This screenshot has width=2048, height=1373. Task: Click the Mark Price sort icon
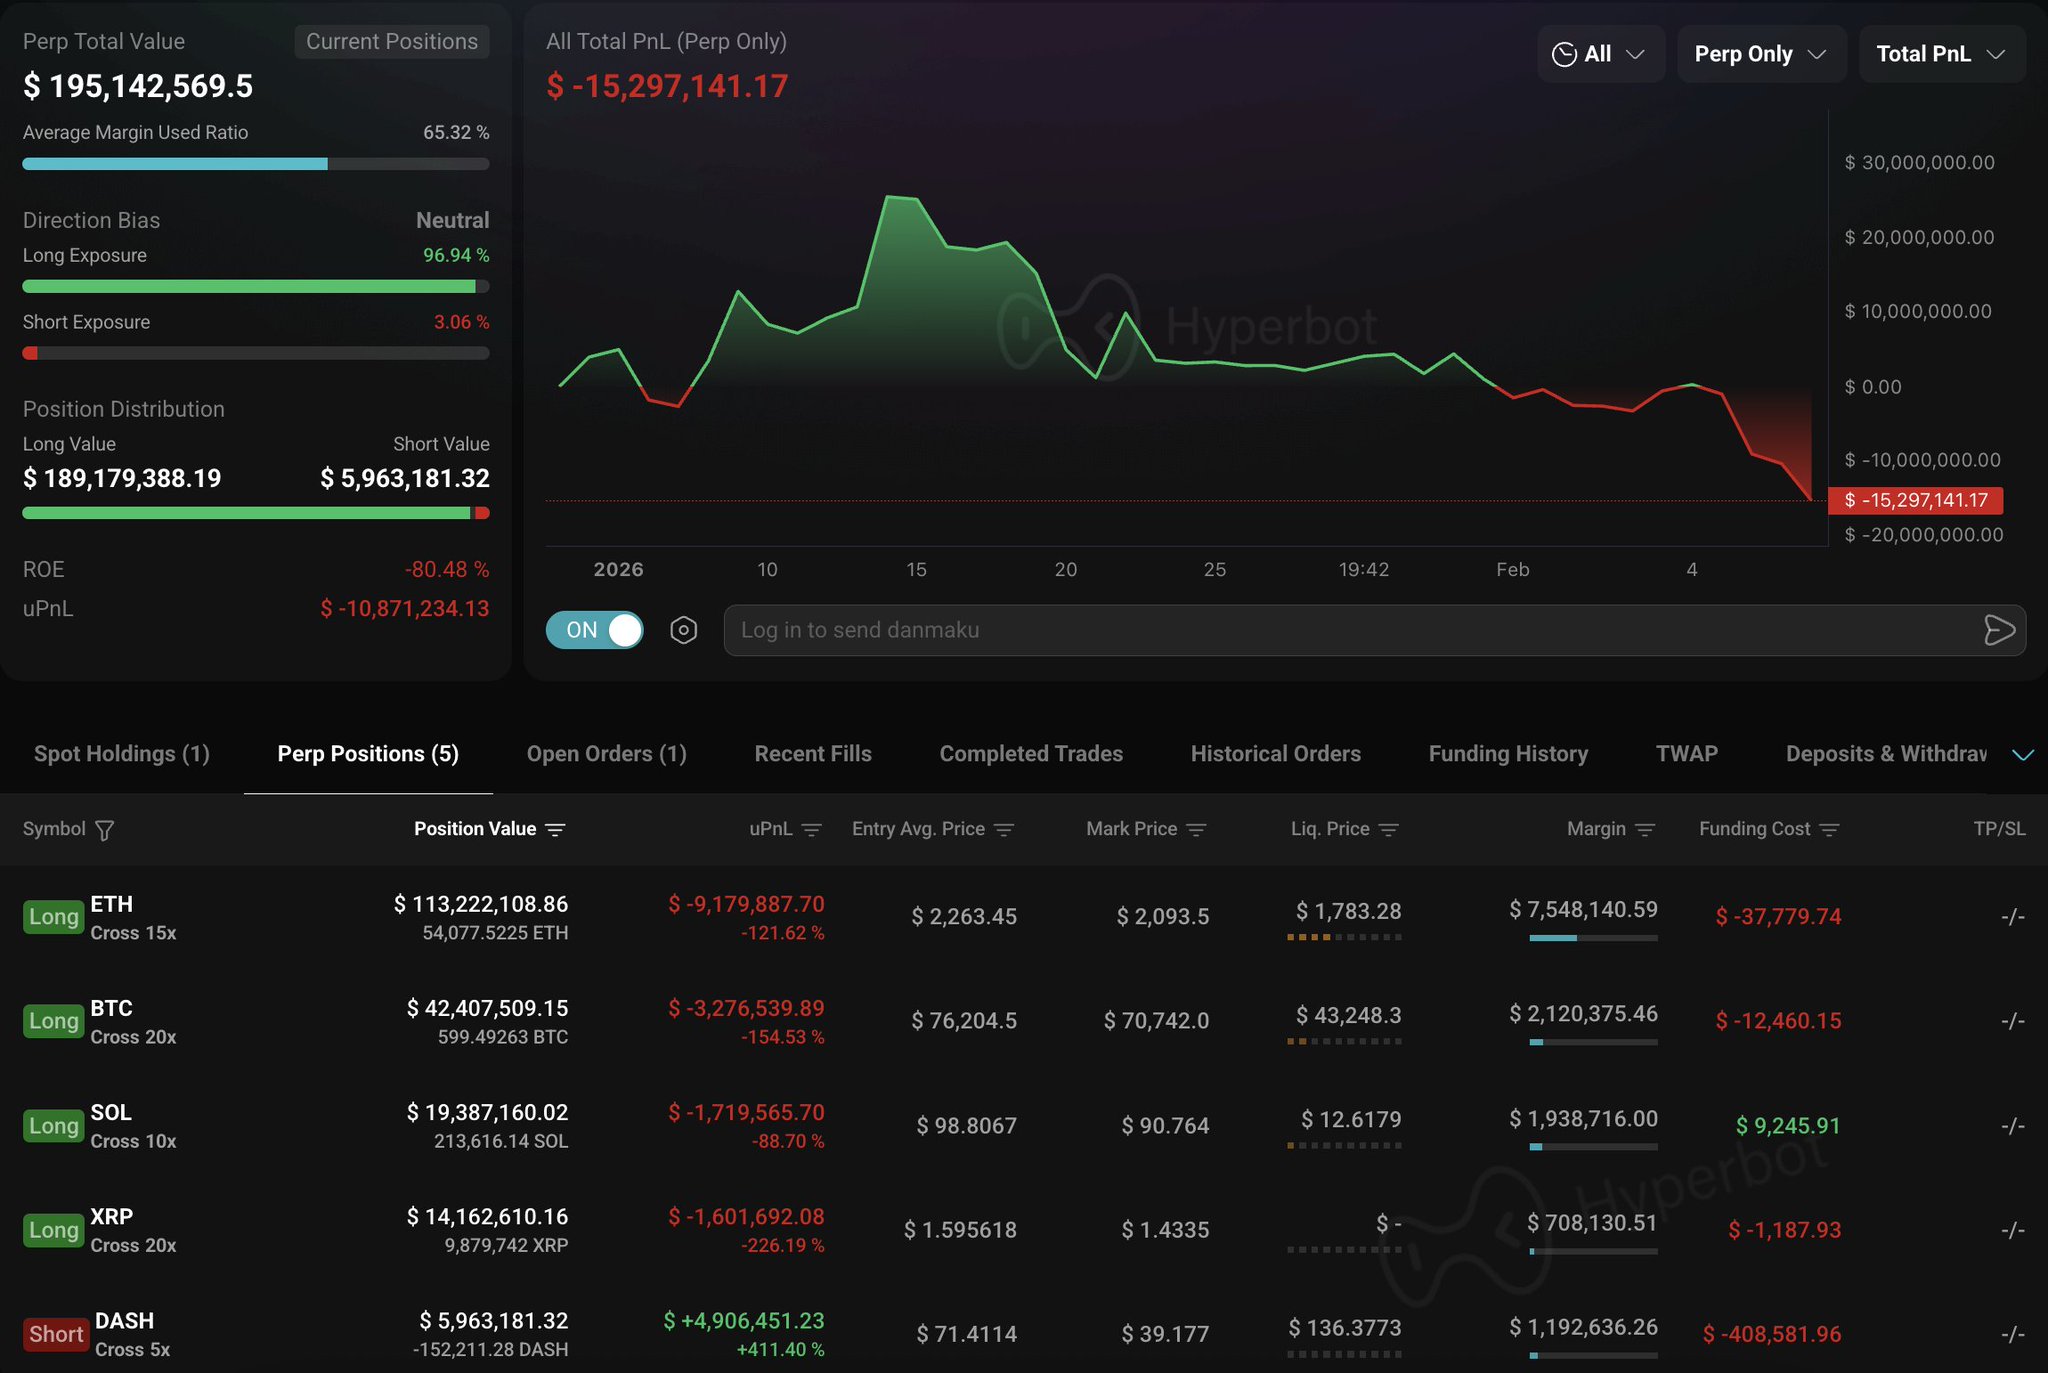point(1196,830)
